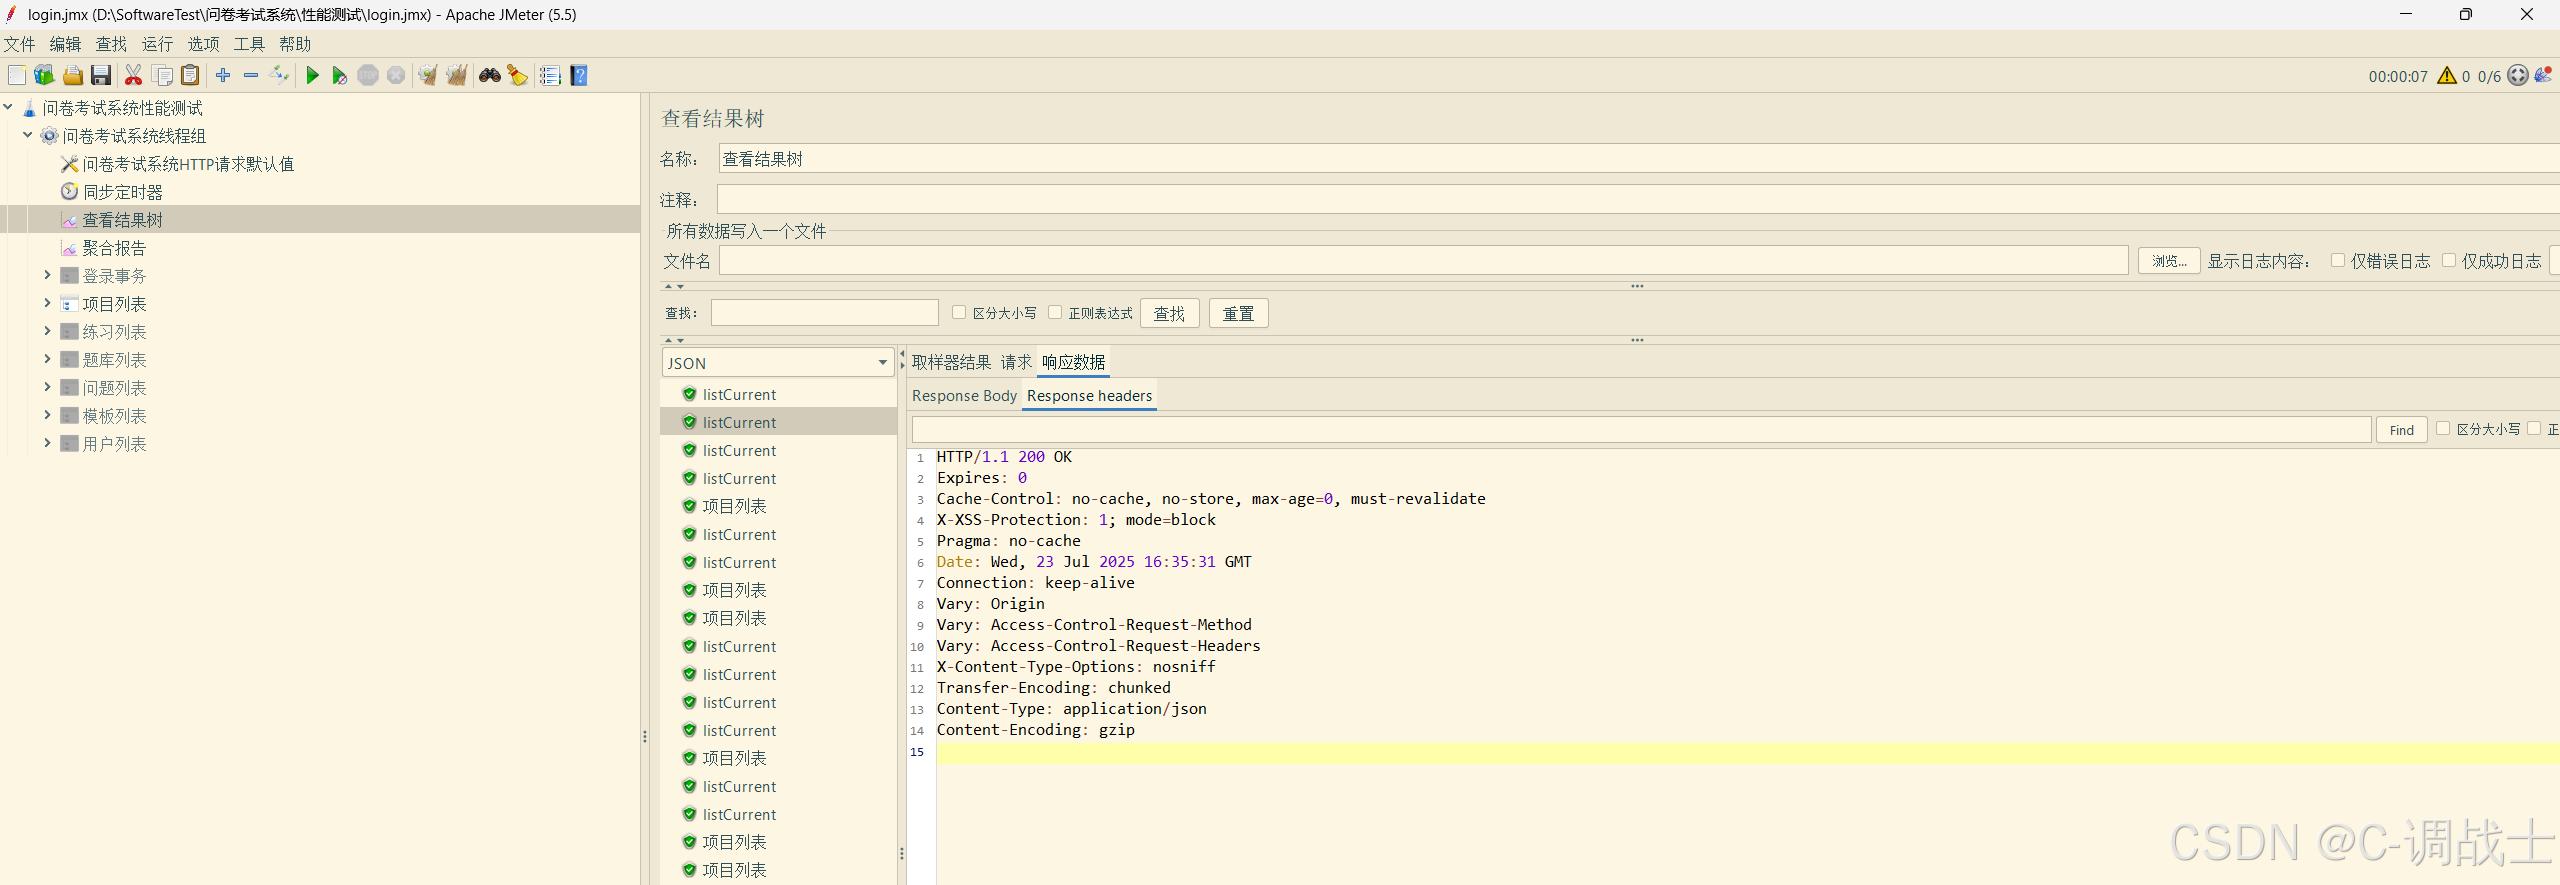Select 聚合报告 in the test plan tree

114,248
